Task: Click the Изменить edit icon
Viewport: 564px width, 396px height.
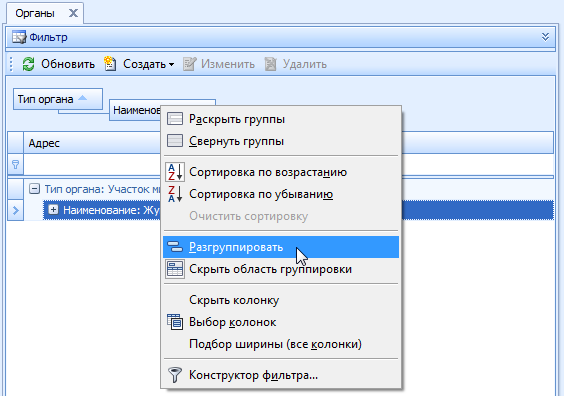Action: click(x=190, y=64)
